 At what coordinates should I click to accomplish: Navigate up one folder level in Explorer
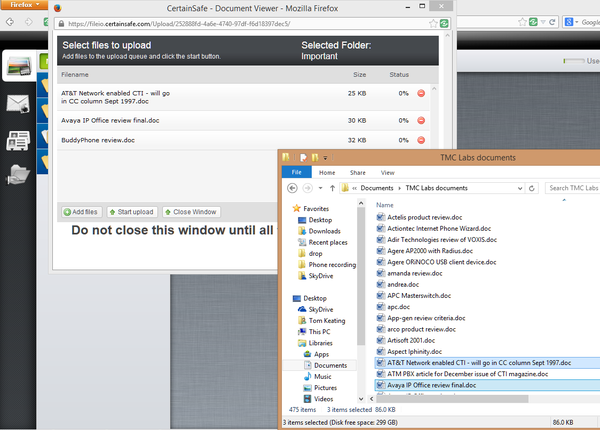pyautogui.click(x=331, y=188)
